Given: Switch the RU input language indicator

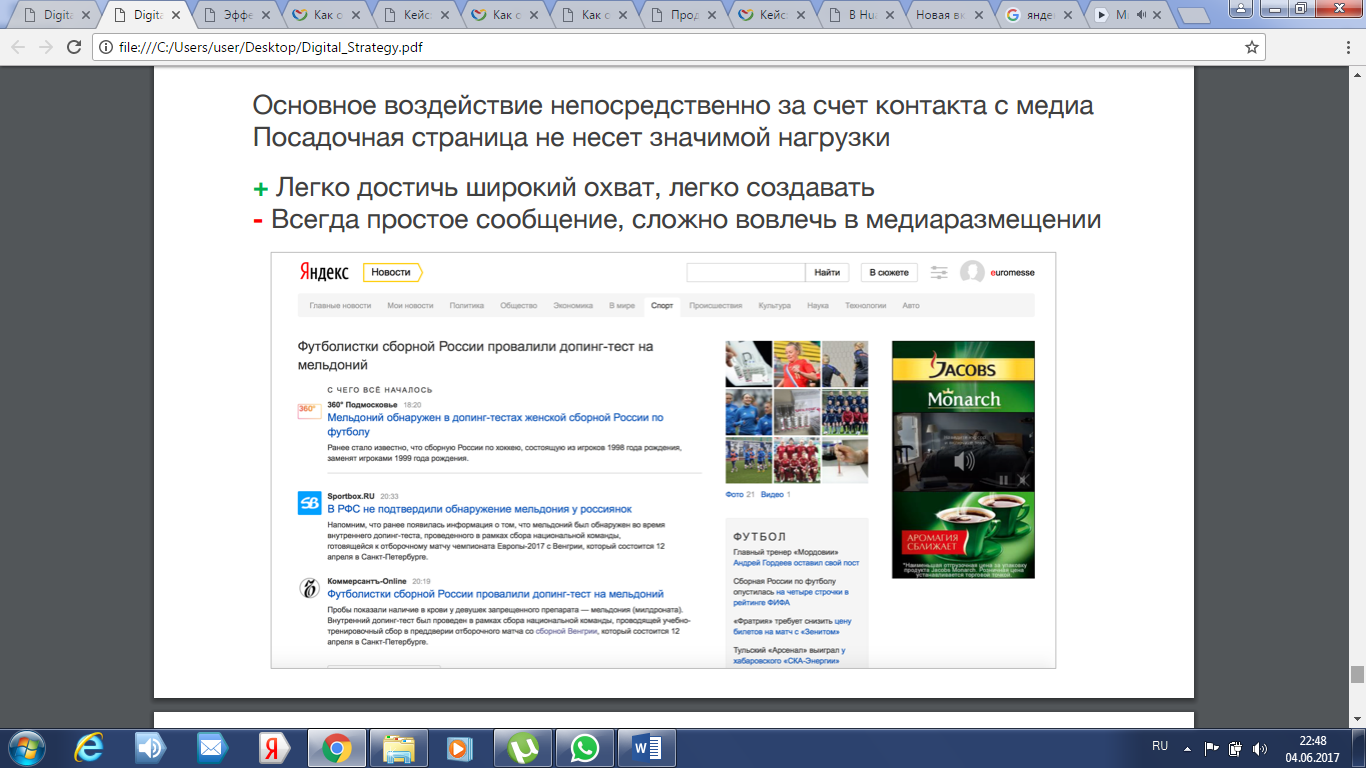Looking at the screenshot, I should [x=1160, y=746].
